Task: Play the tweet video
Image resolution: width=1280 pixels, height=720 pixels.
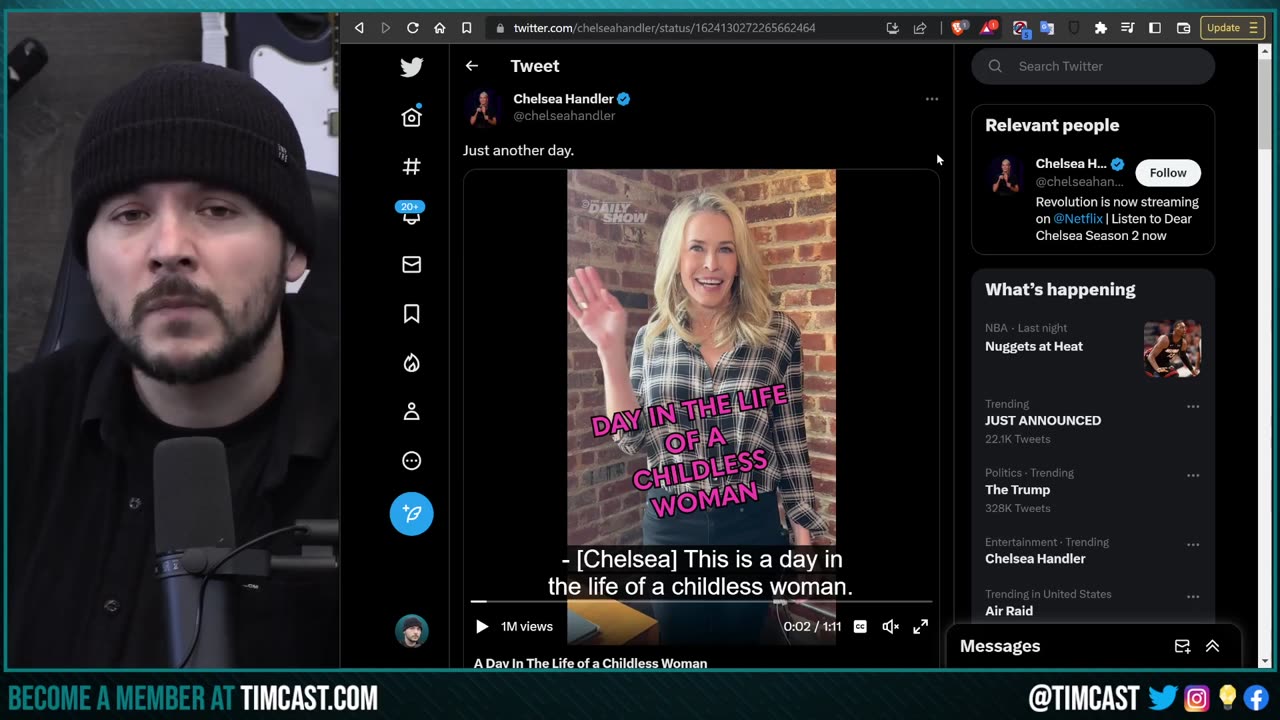Action: (x=481, y=626)
